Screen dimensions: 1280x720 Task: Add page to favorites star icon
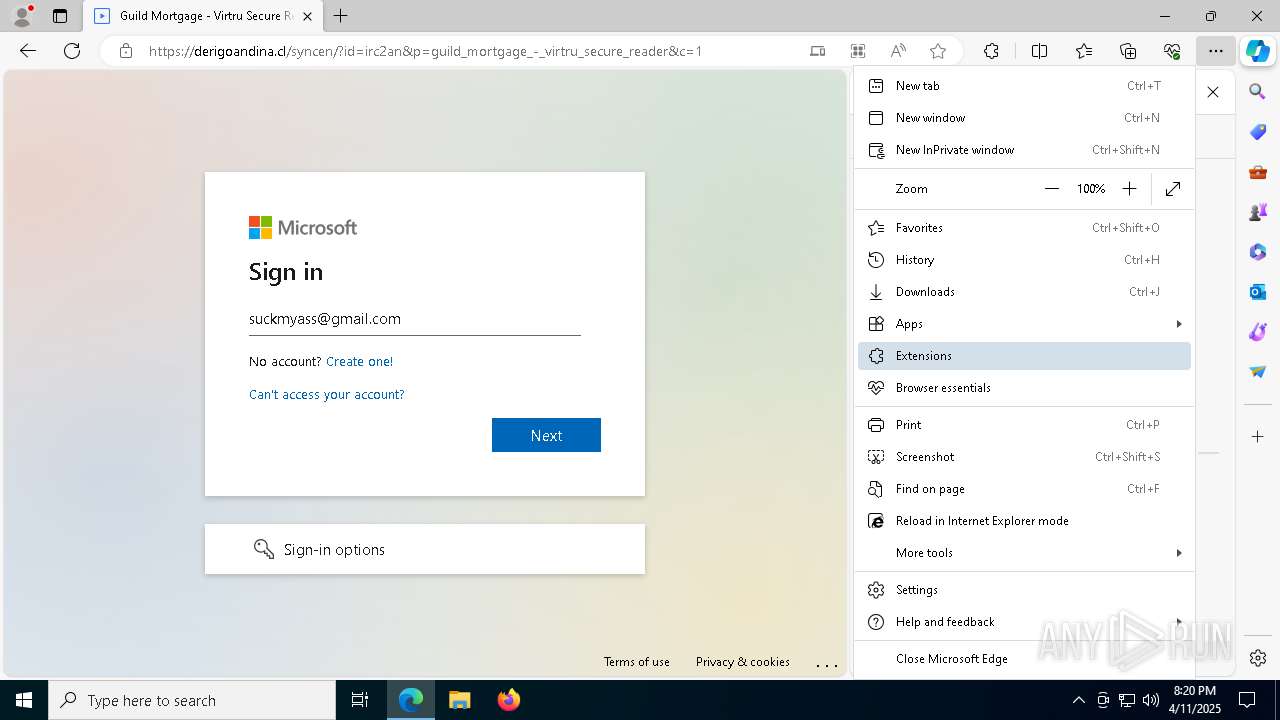click(938, 51)
